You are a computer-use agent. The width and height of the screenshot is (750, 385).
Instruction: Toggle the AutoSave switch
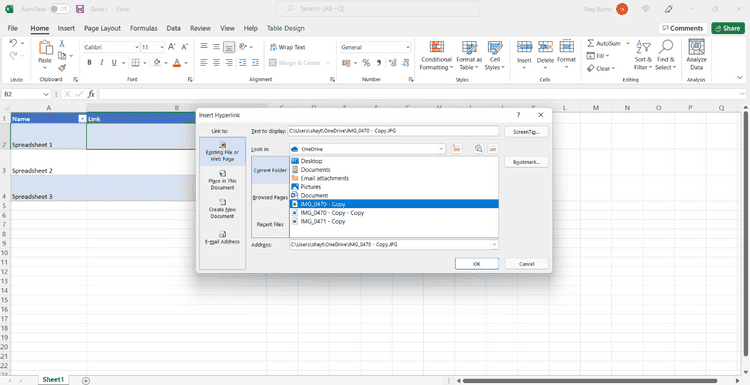pos(59,9)
